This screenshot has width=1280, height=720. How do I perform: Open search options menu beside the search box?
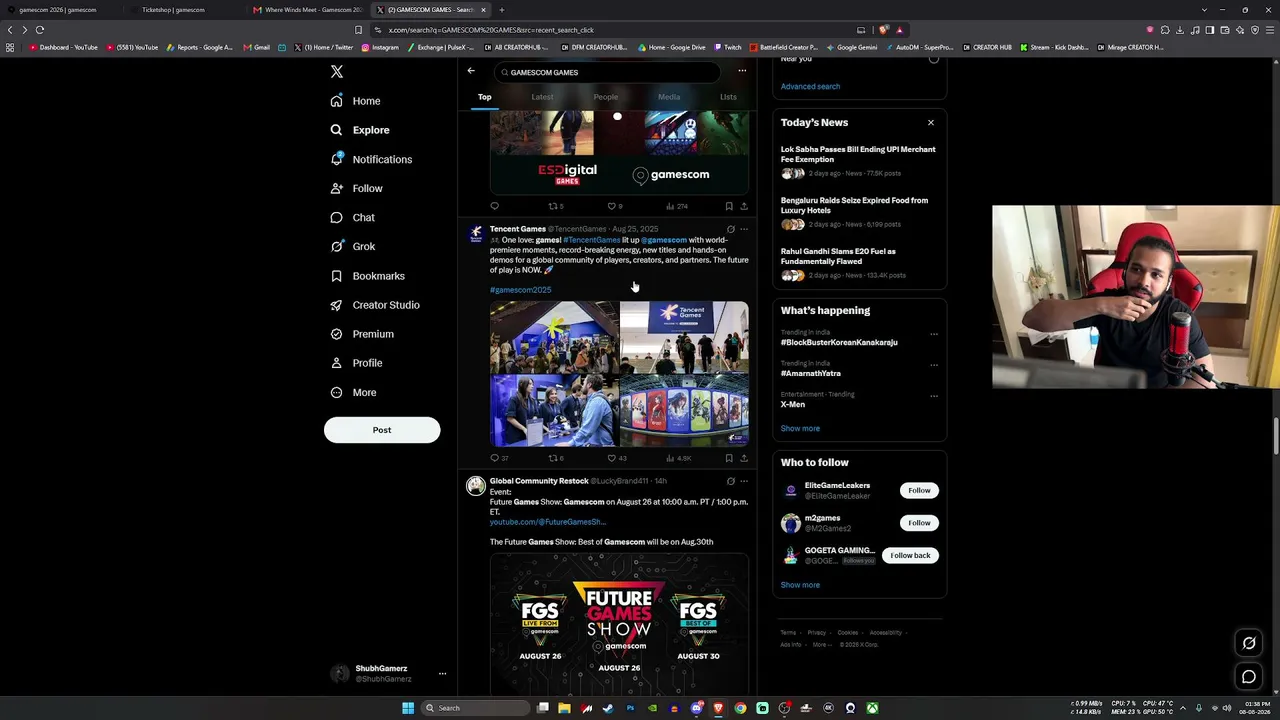(x=742, y=71)
